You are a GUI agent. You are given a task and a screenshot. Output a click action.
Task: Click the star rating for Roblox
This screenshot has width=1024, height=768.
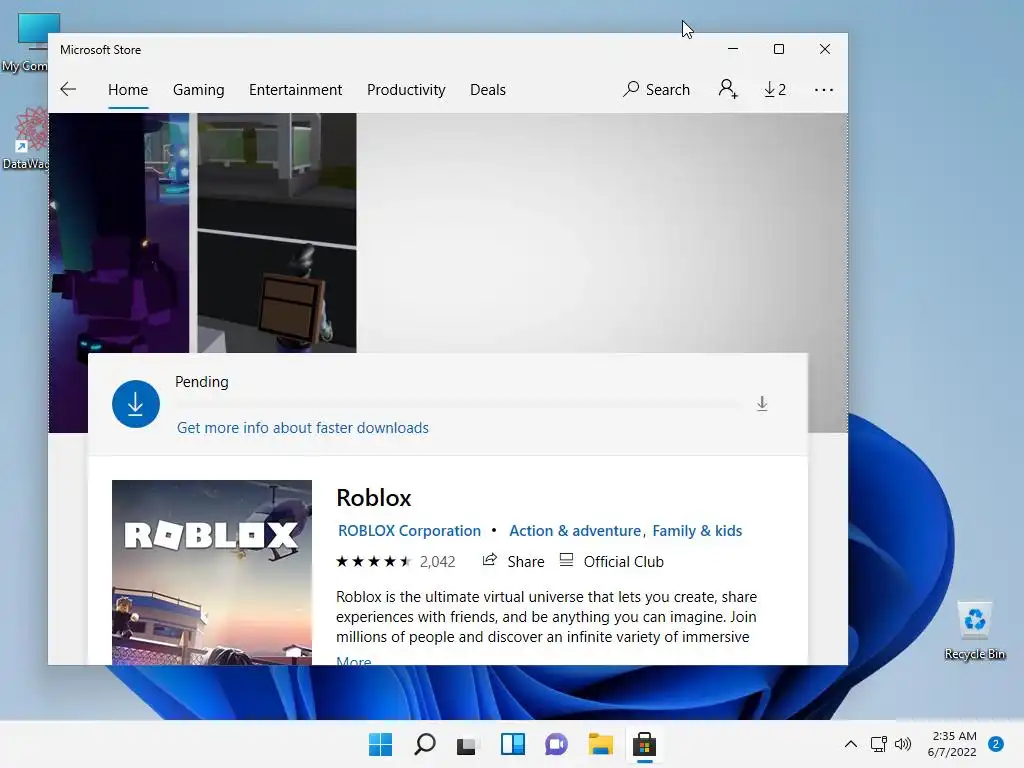coord(374,562)
